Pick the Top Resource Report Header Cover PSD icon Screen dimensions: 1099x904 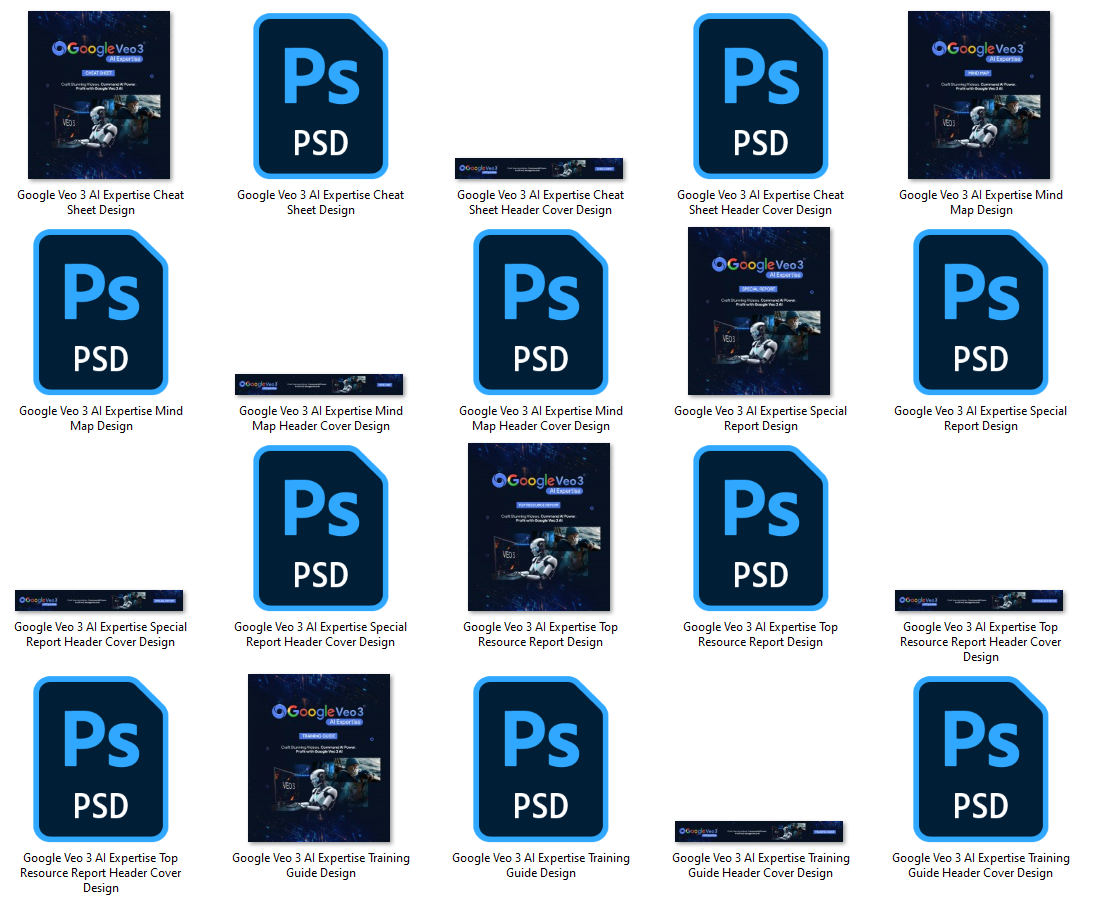pos(101,759)
